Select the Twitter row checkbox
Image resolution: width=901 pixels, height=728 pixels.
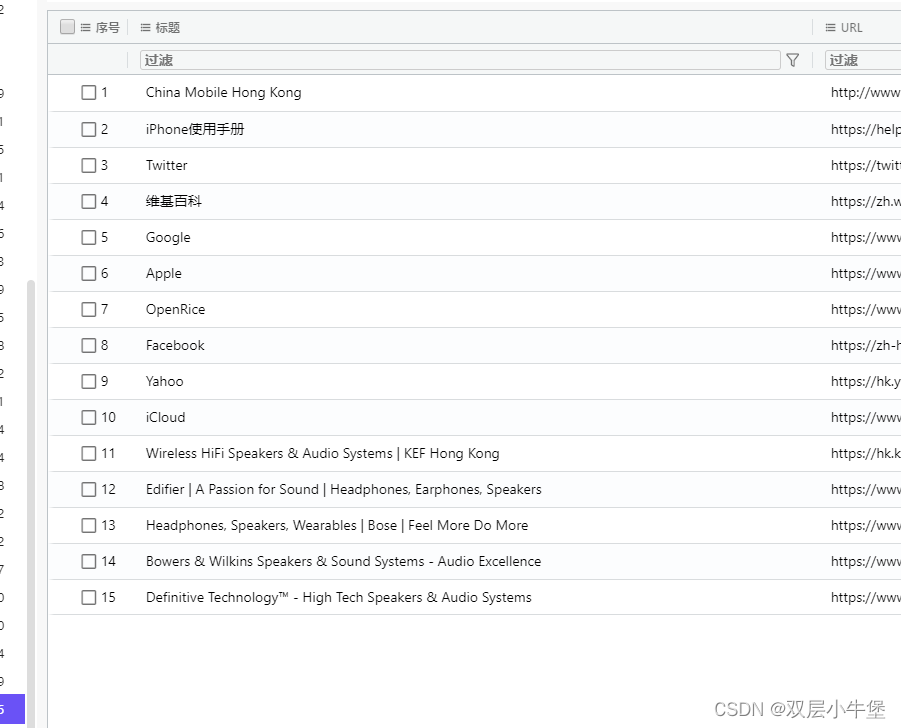coord(88,165)
